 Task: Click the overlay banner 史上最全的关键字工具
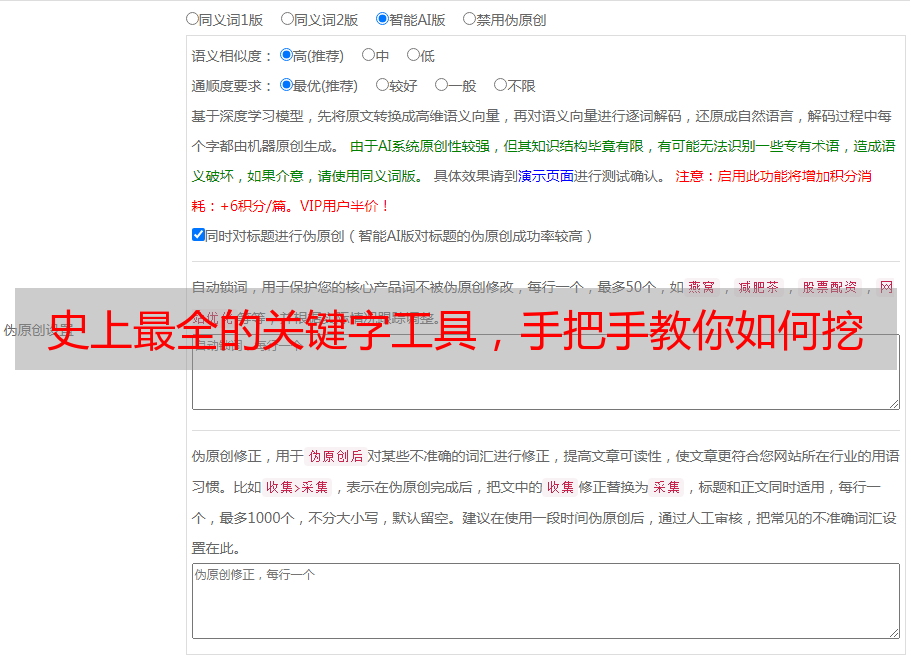(x=456, y=330)
